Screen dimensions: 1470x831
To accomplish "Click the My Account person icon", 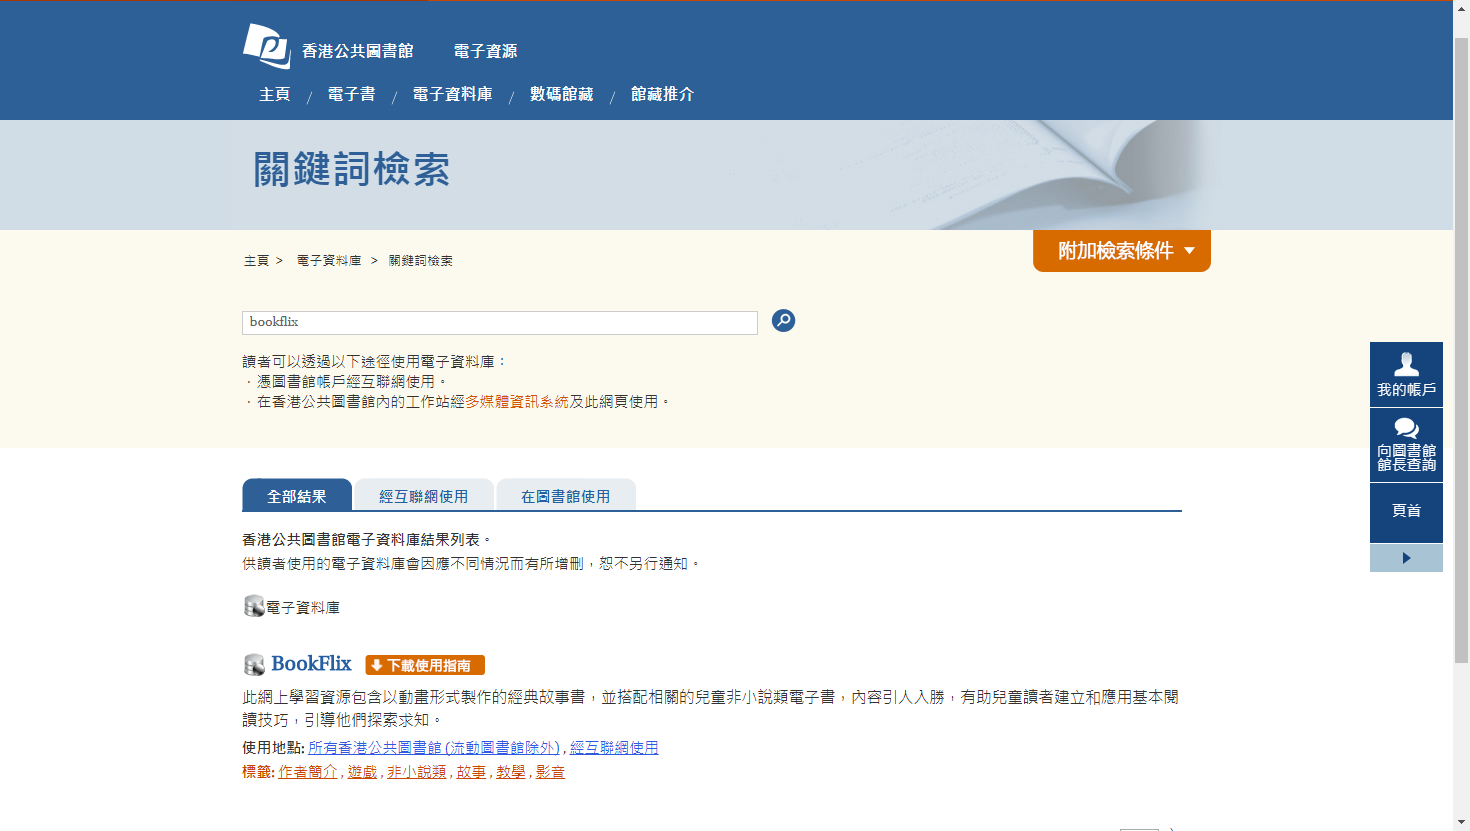I will tap(1406, 364).
